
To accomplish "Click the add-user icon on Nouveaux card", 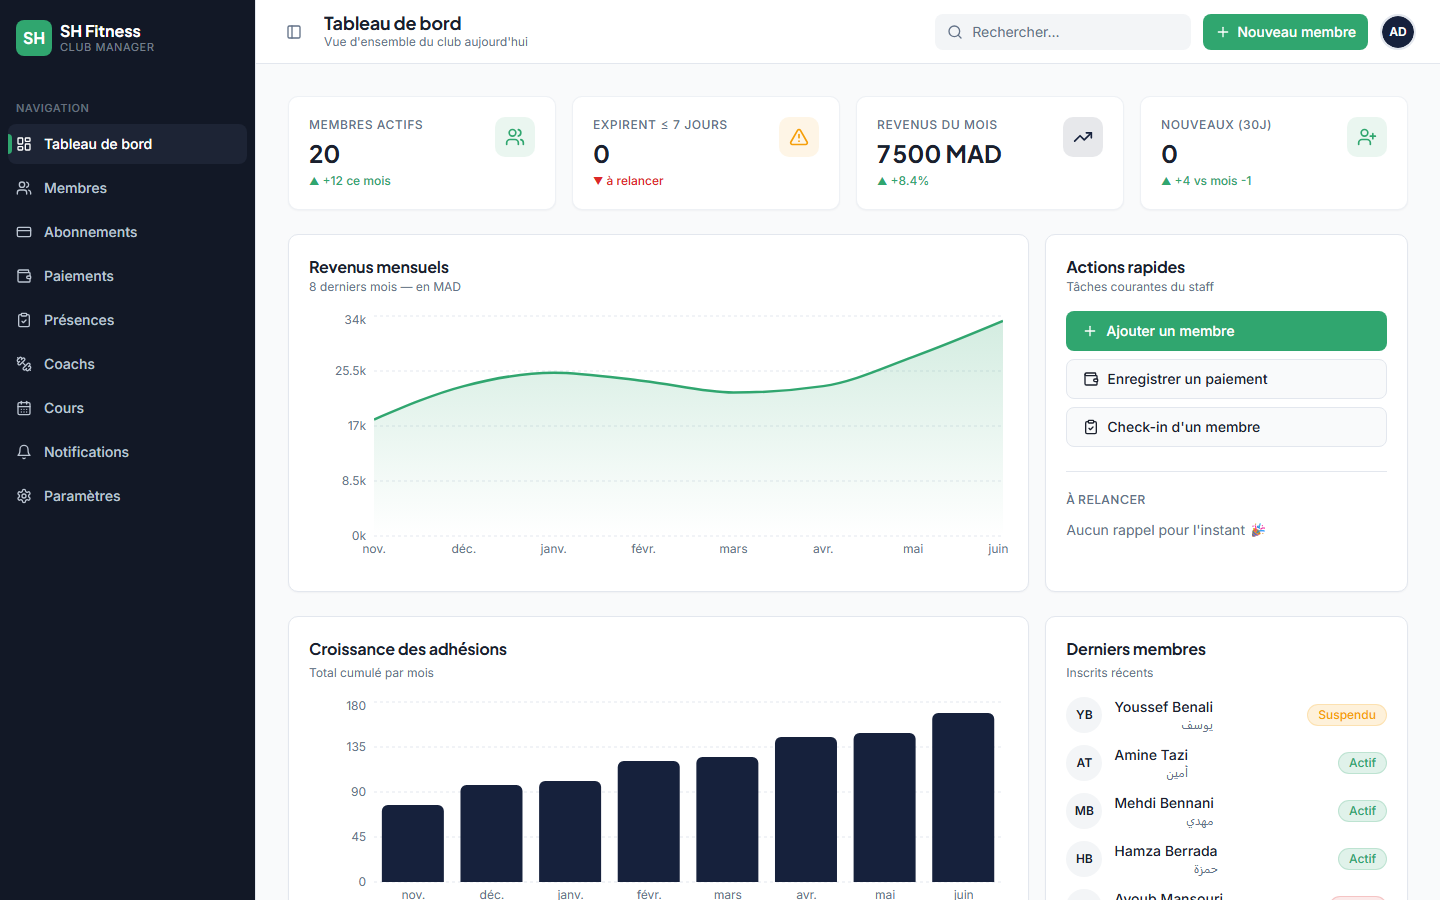I will 1367,137.
